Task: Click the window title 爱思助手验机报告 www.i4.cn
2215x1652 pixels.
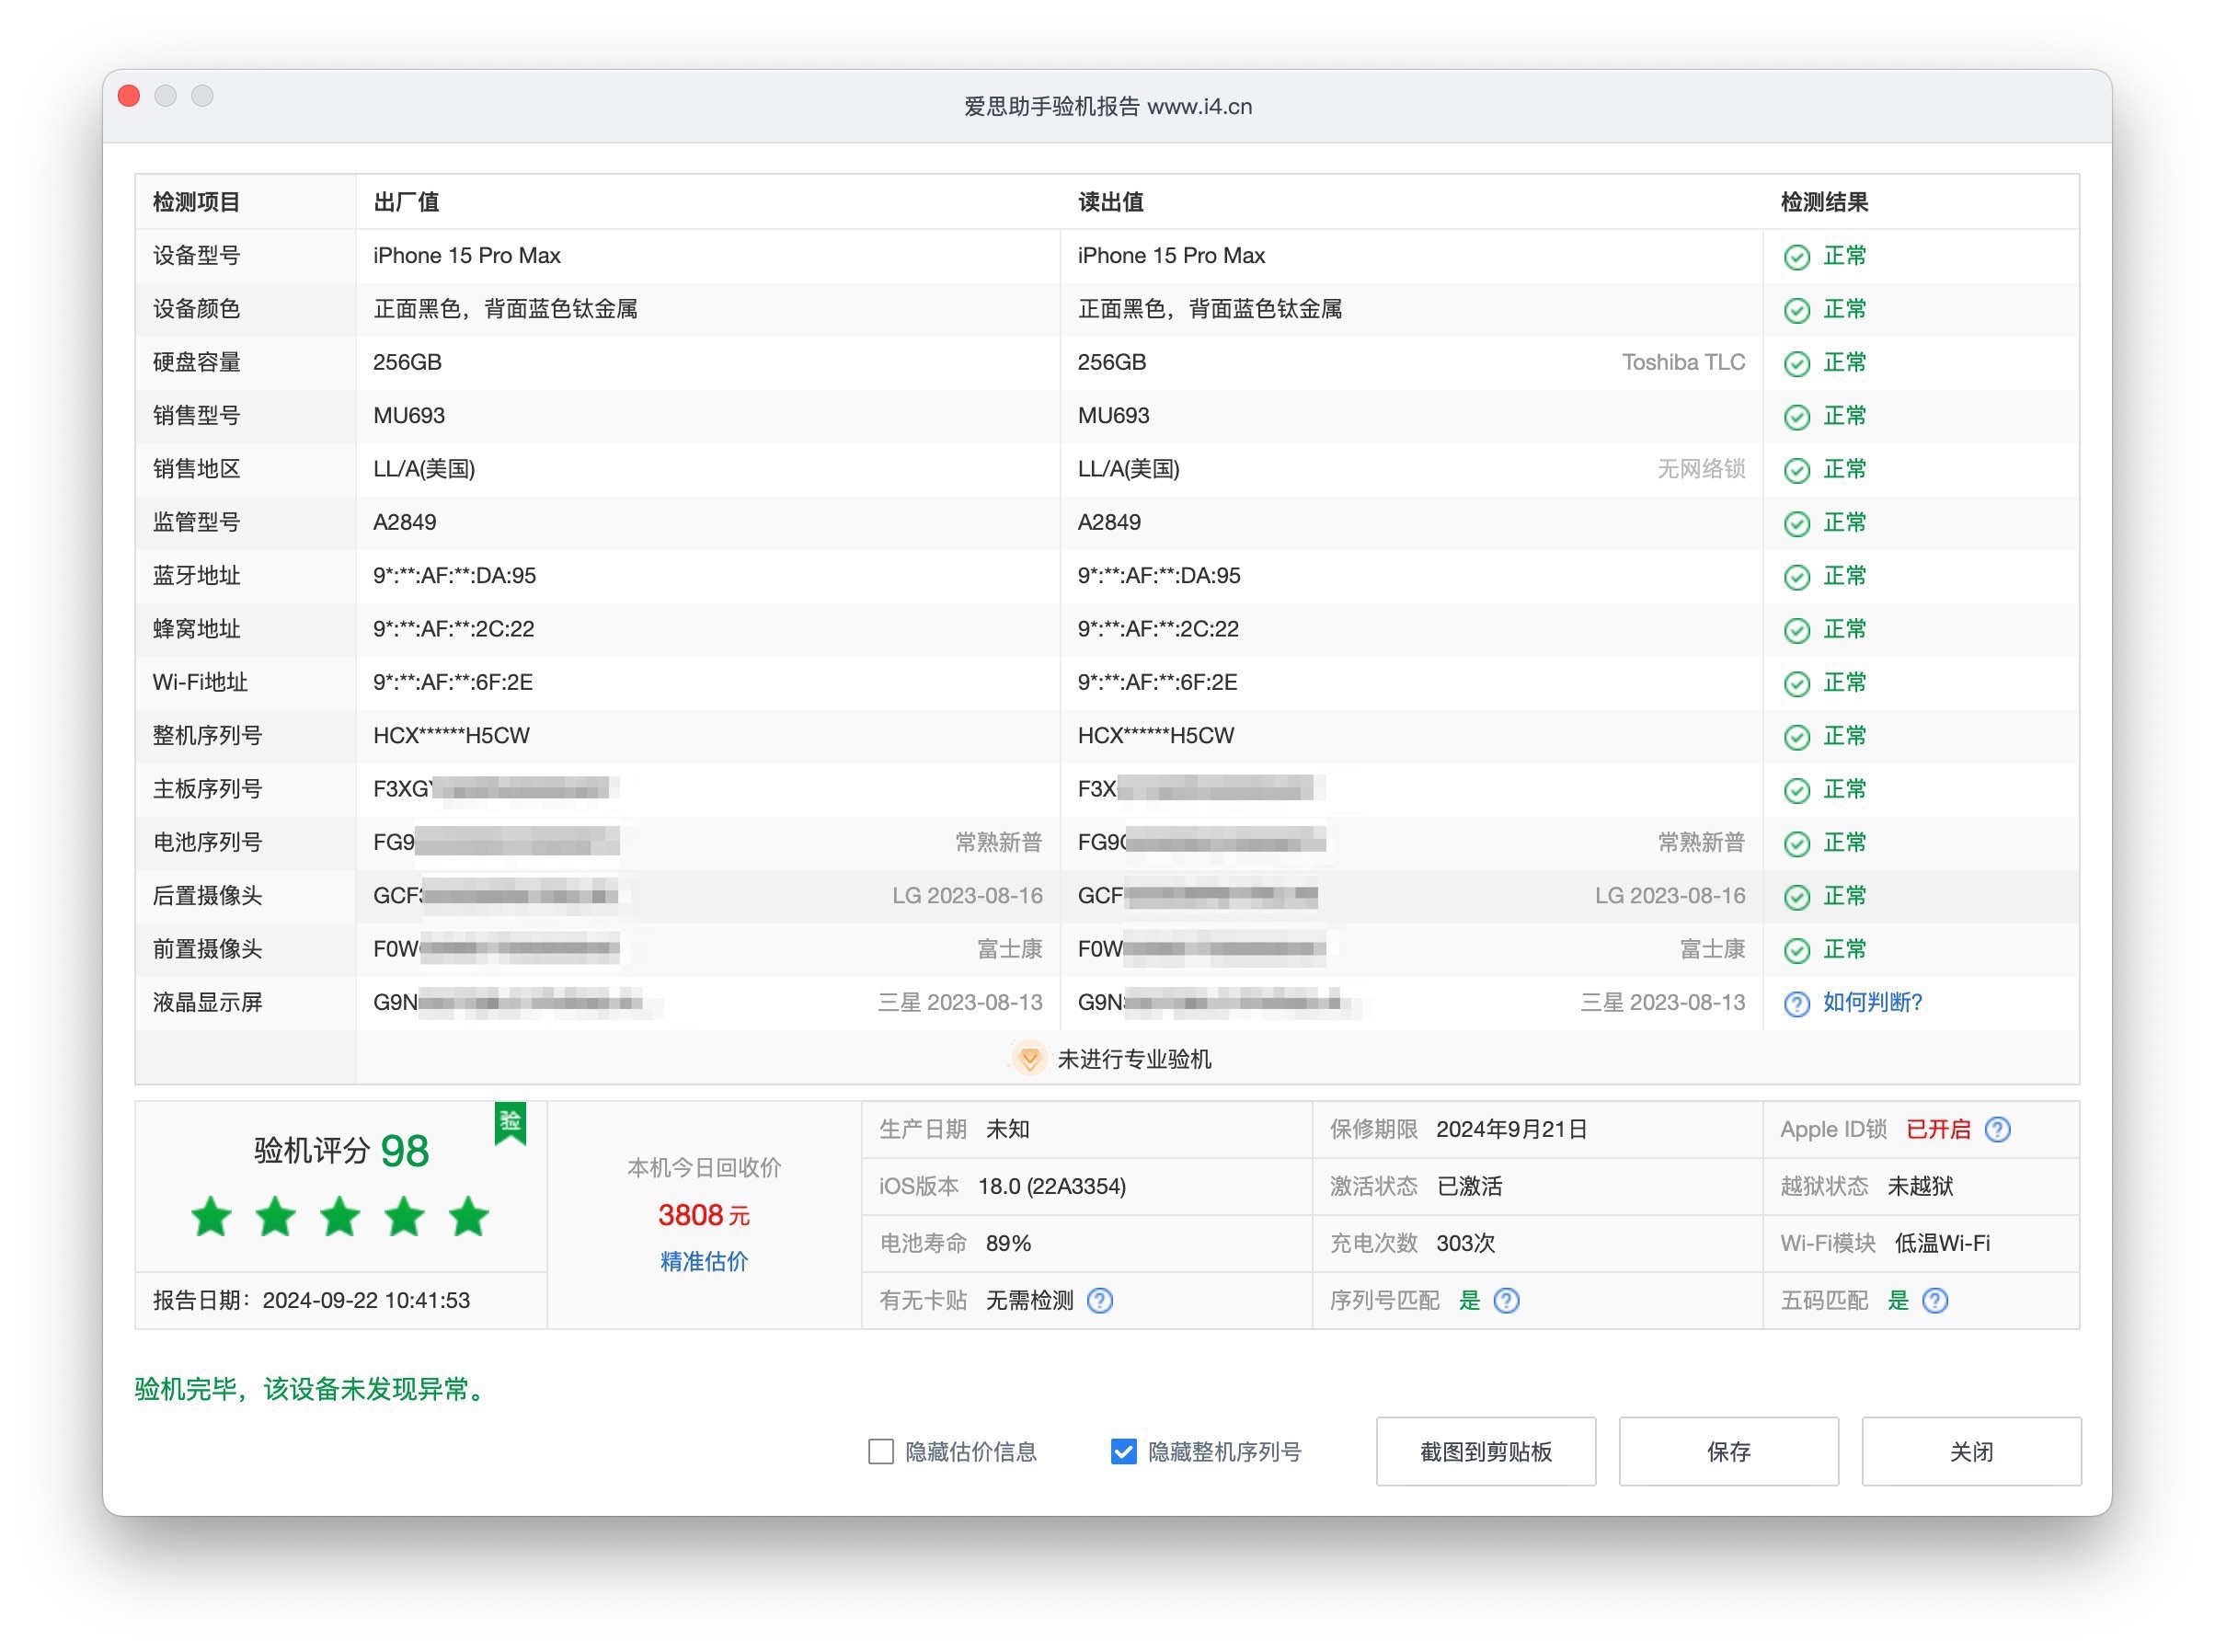Action: click(x=1107, y=106)
